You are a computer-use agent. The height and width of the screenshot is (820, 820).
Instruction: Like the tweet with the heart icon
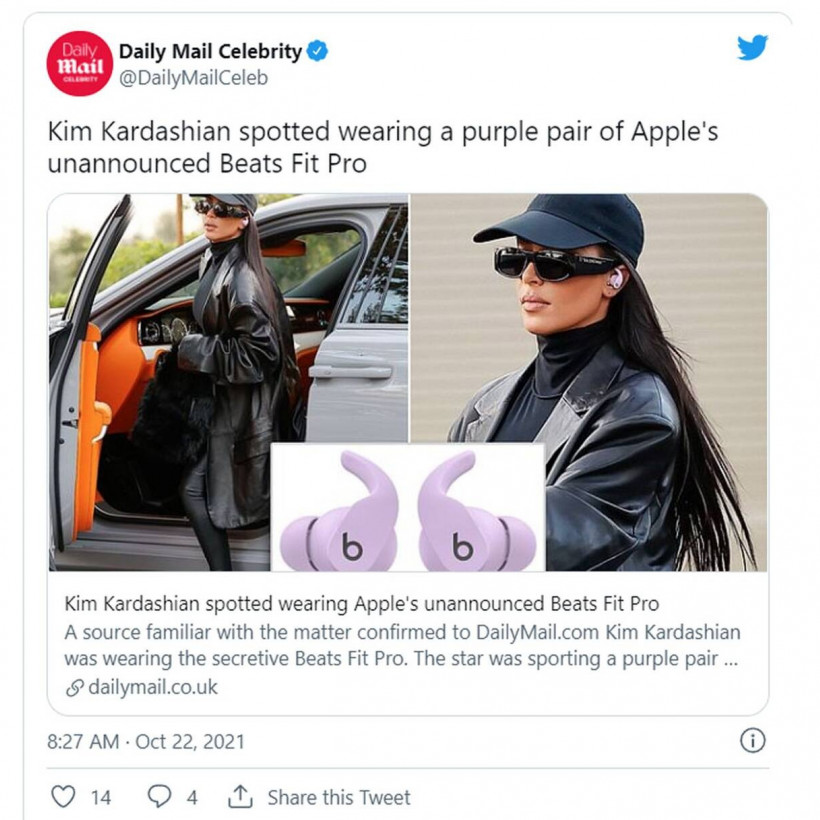pyautogui.click(x=63, y=796)
